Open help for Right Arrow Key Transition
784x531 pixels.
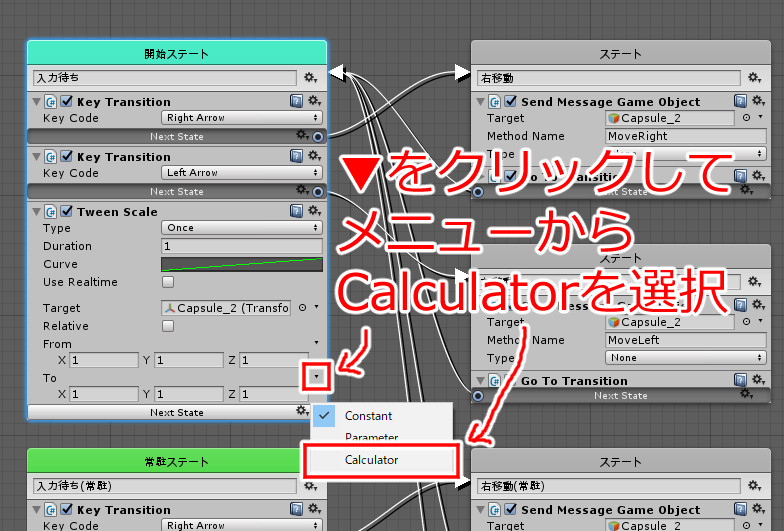296,102
